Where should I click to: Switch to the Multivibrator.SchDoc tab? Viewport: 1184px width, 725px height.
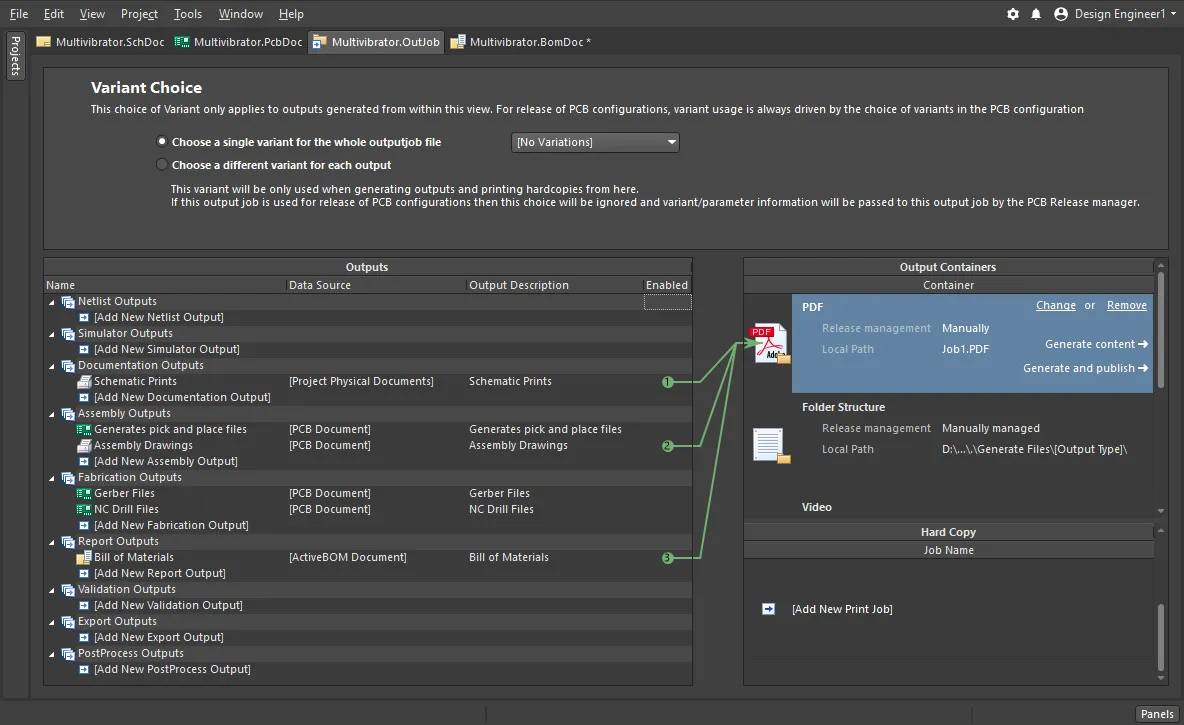100,42
